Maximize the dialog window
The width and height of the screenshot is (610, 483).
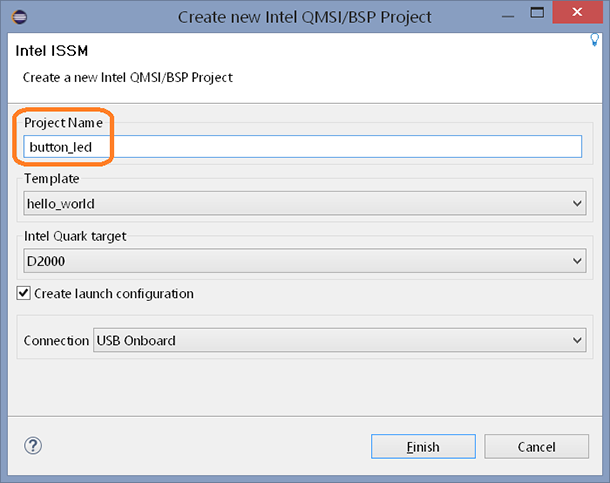(537, 13)
